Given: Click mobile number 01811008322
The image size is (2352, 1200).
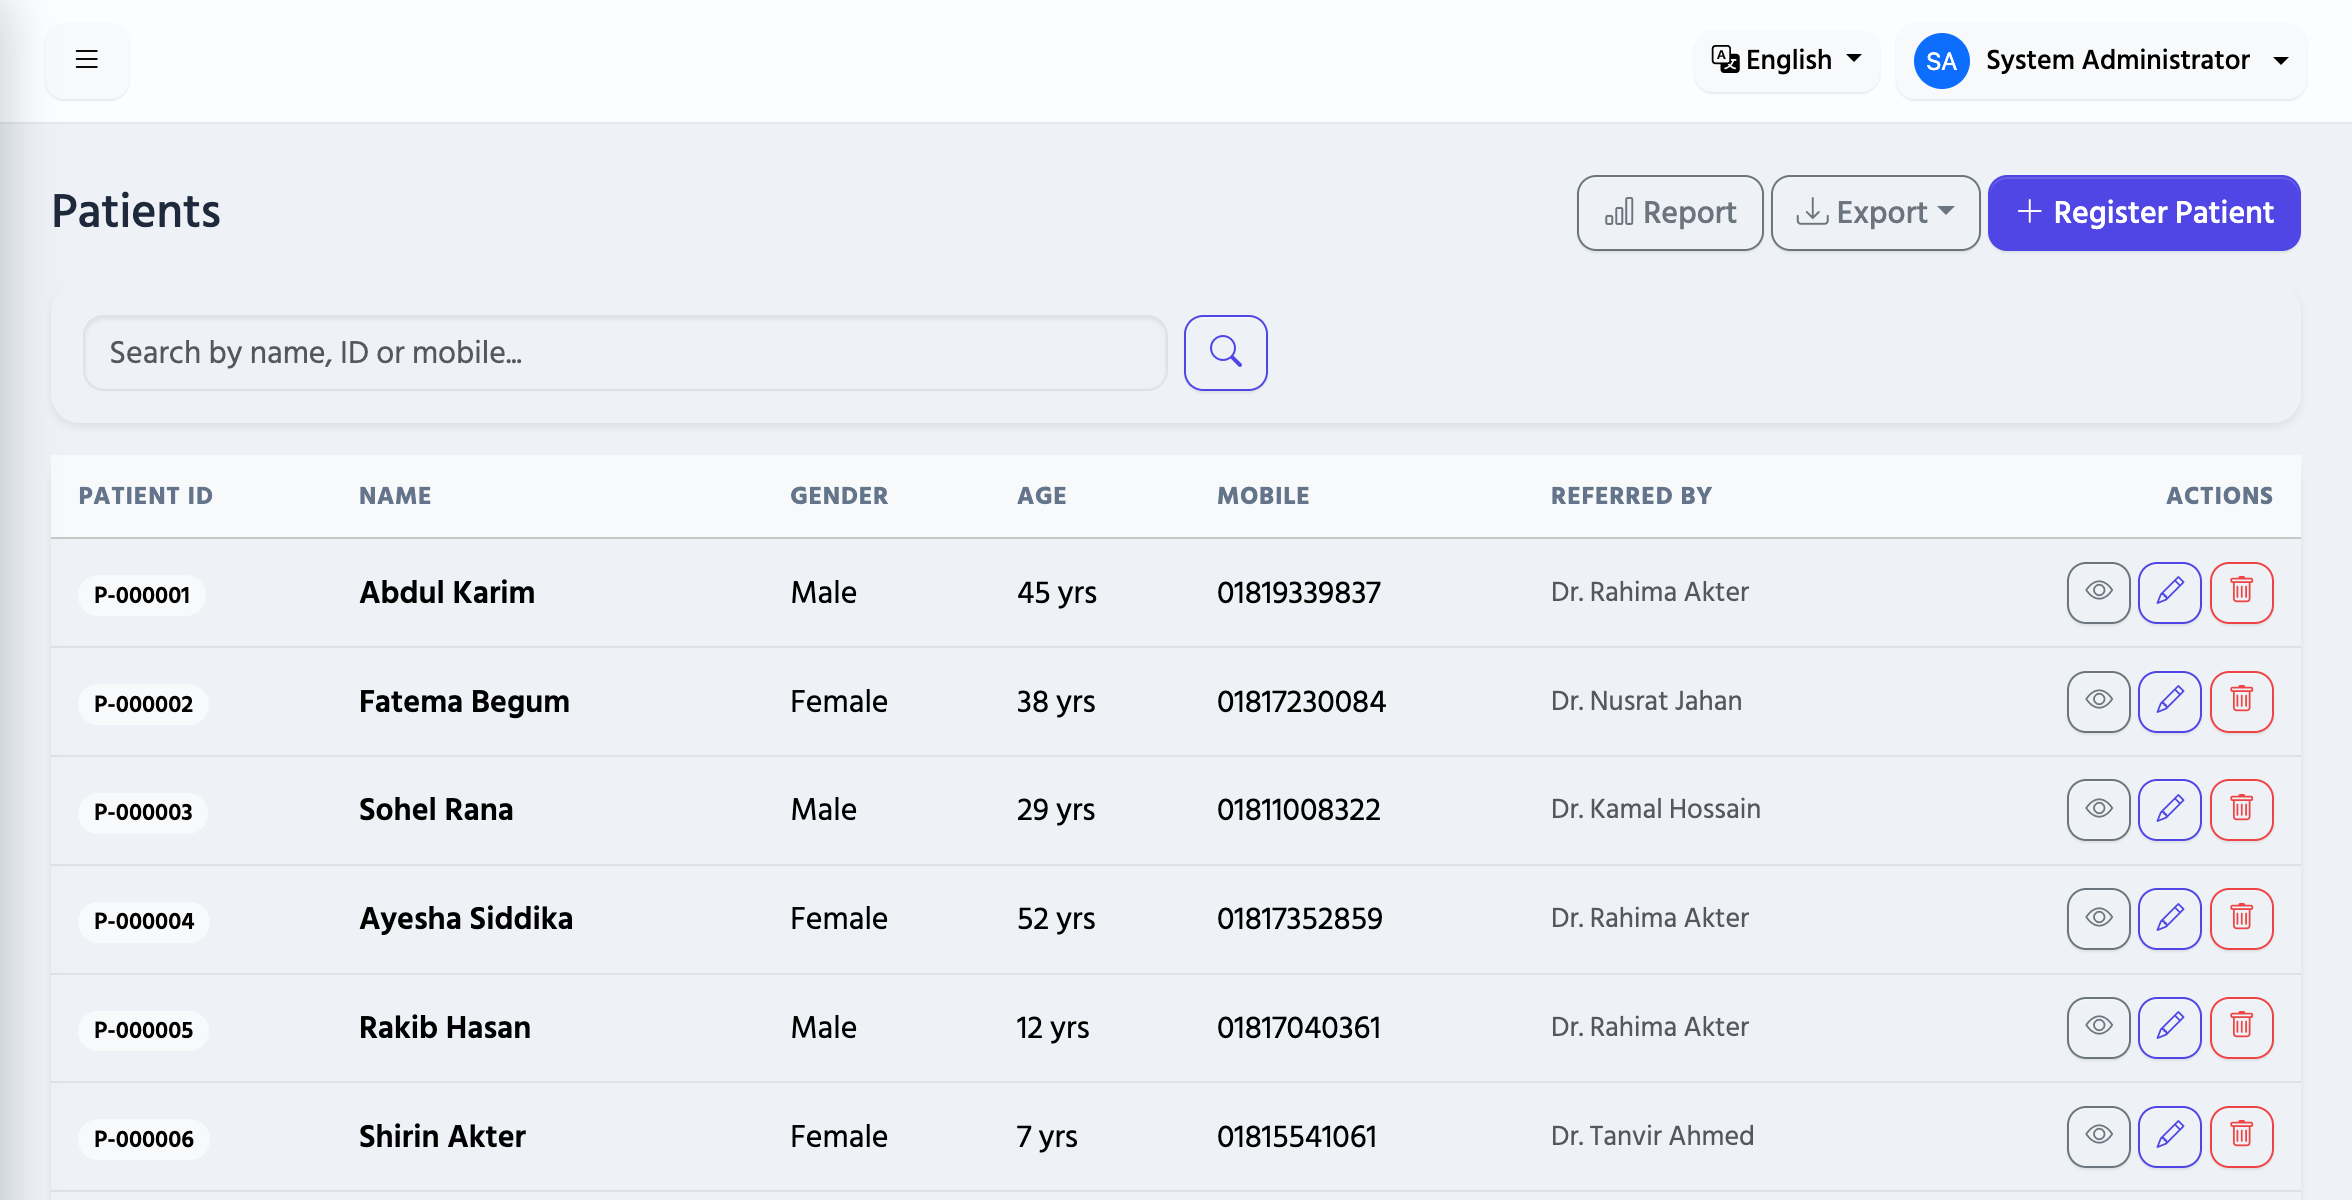Looking at the screenshot, I should 1298,810.
